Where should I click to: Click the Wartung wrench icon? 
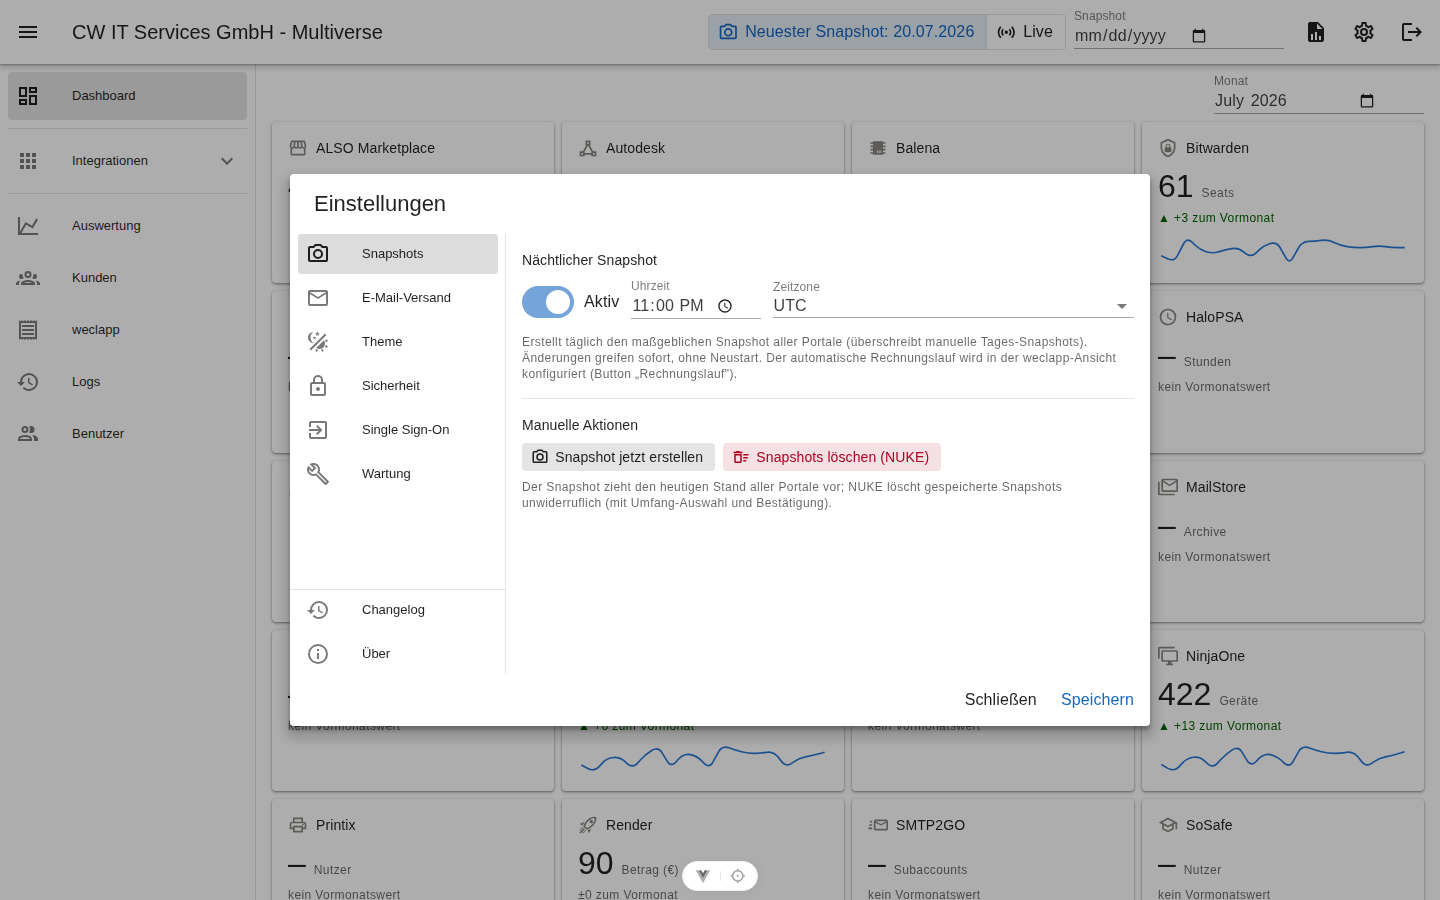[318, 474]
